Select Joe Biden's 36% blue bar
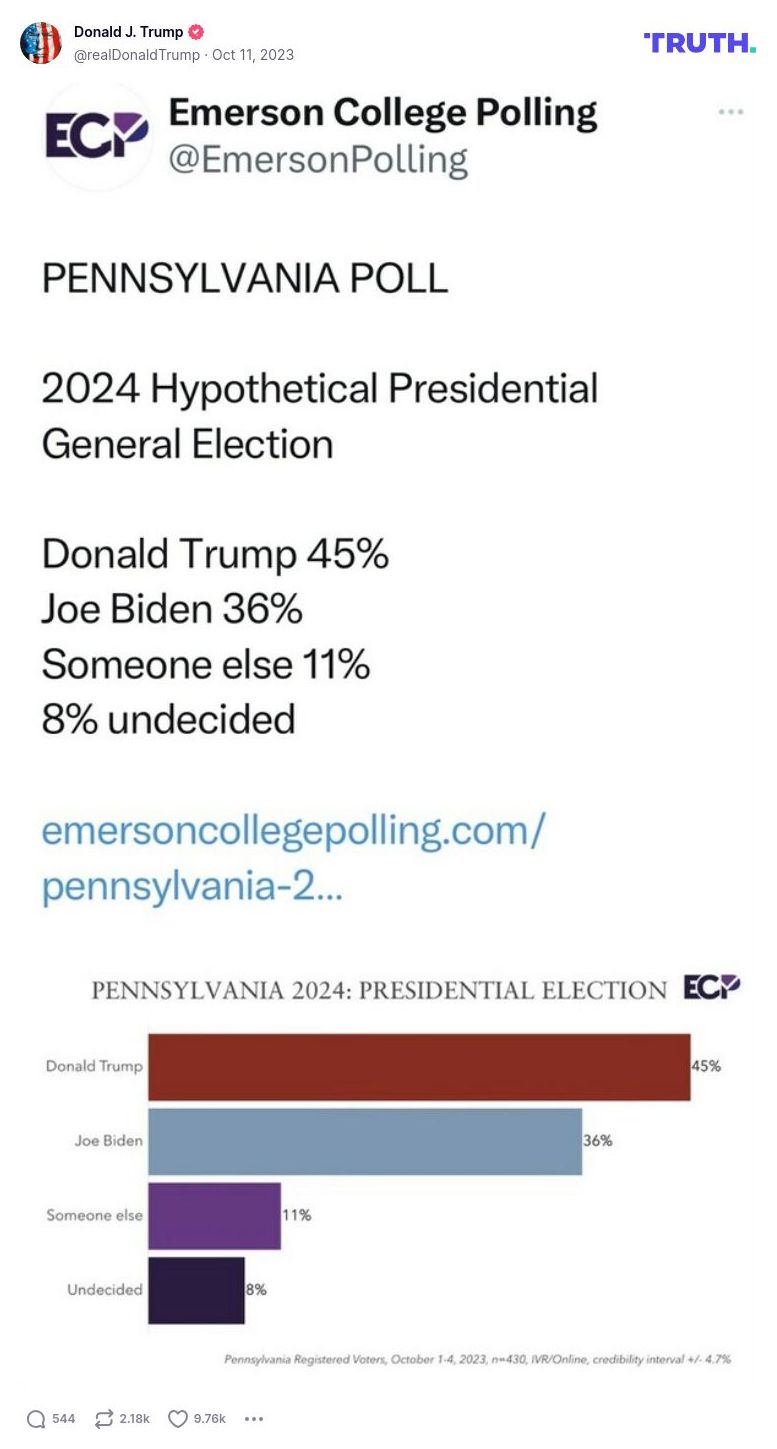This screenshot has height=1449, width=777. click(x=365, y=1140)
